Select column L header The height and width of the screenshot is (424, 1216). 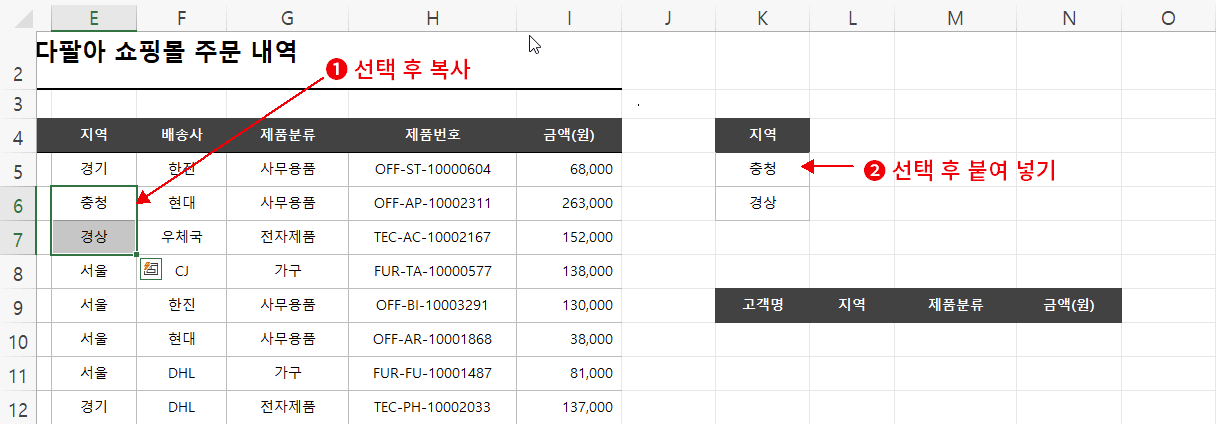pos(852,16)
